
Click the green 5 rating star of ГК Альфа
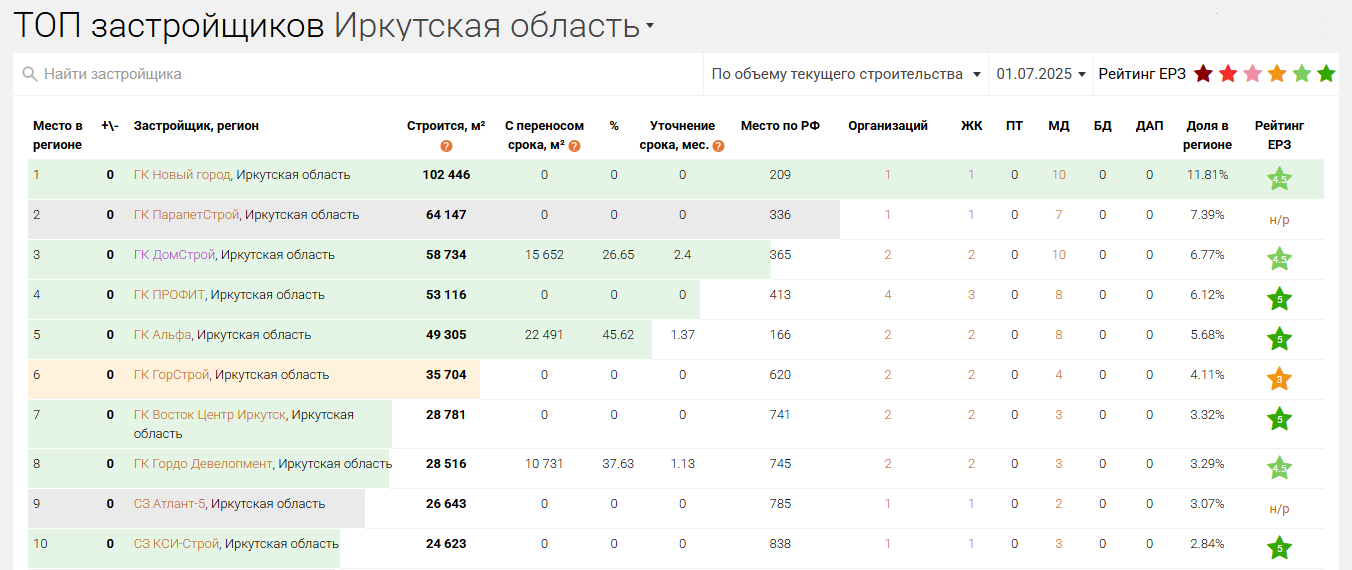coord(1279,339)
